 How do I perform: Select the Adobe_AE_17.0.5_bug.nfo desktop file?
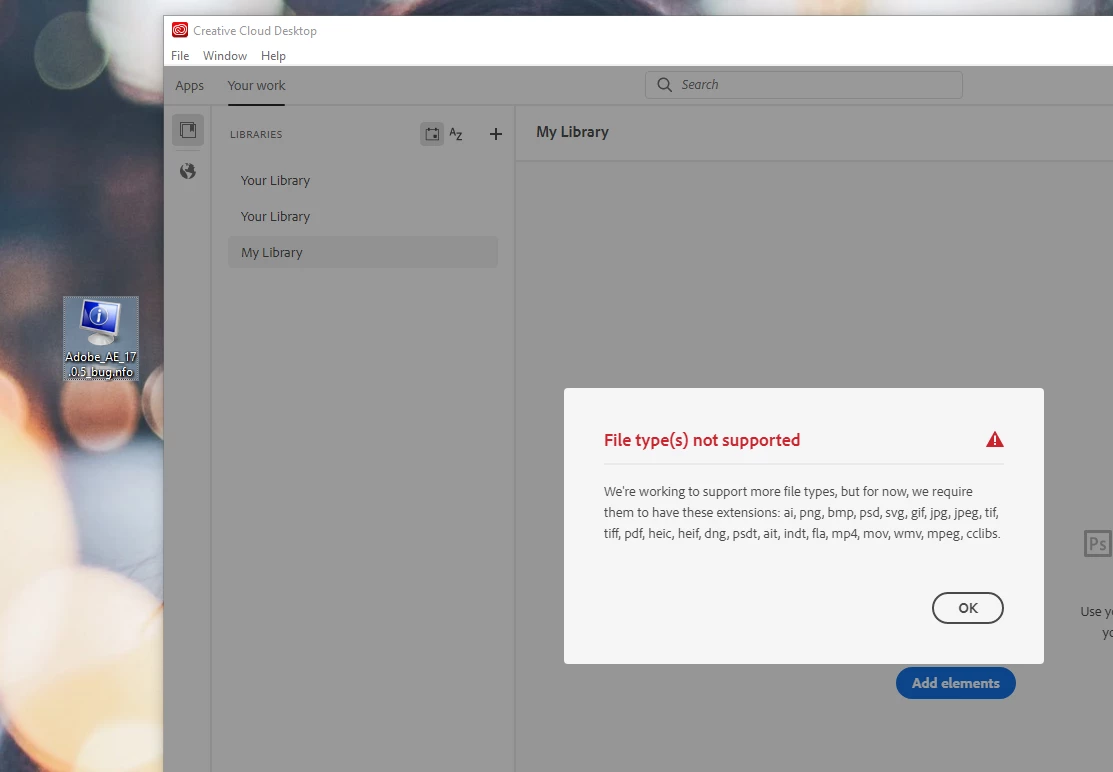pos(101,338)
